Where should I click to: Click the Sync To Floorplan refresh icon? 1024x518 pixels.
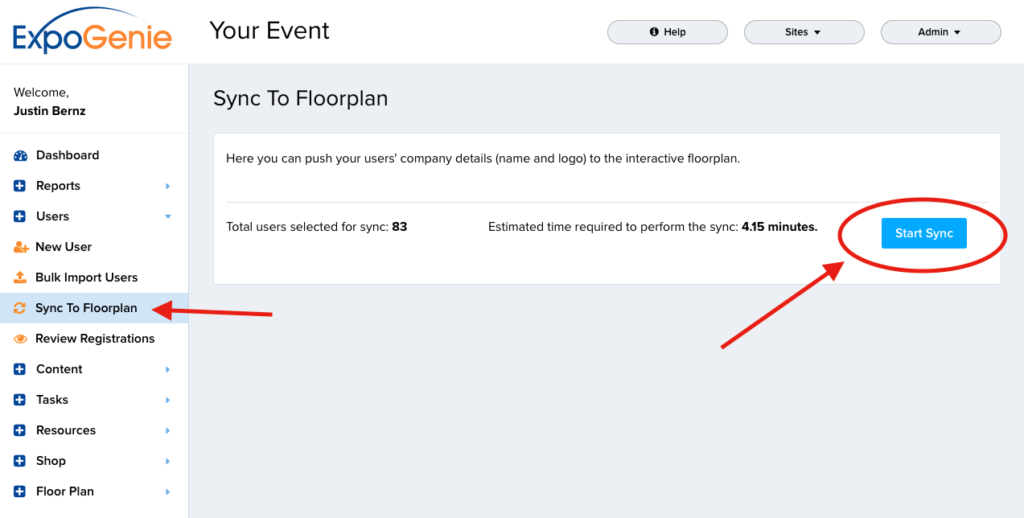click(x=20, y=308)
